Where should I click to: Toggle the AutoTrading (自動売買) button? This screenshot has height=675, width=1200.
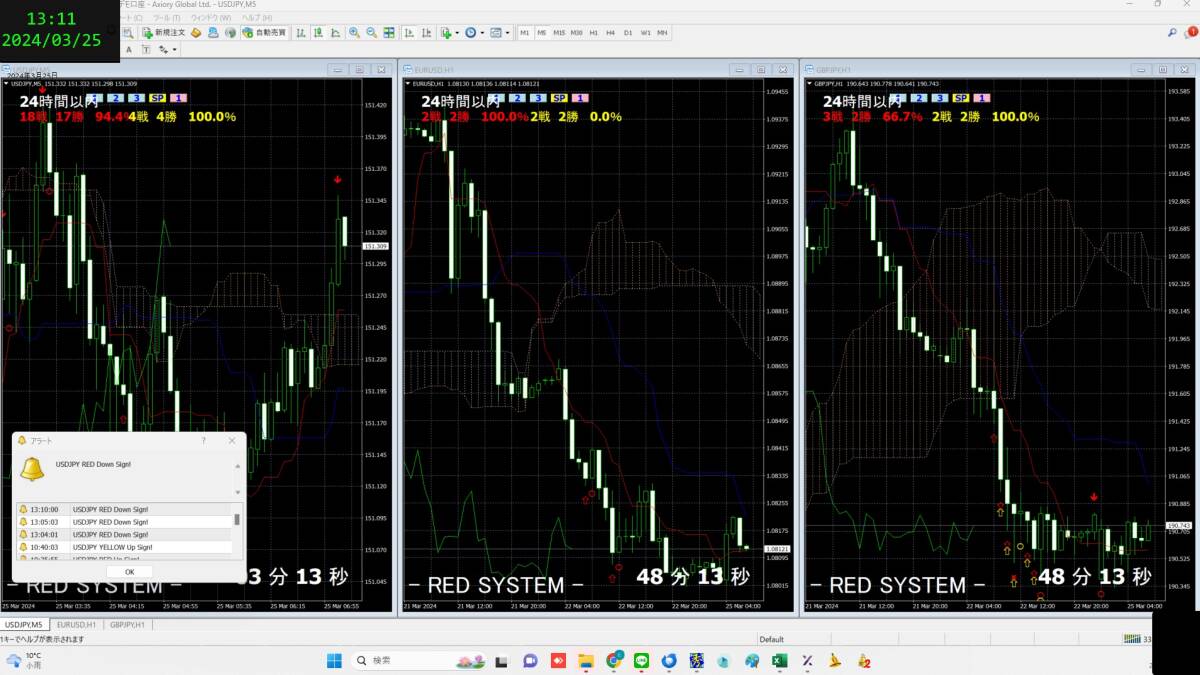(264, 33)
